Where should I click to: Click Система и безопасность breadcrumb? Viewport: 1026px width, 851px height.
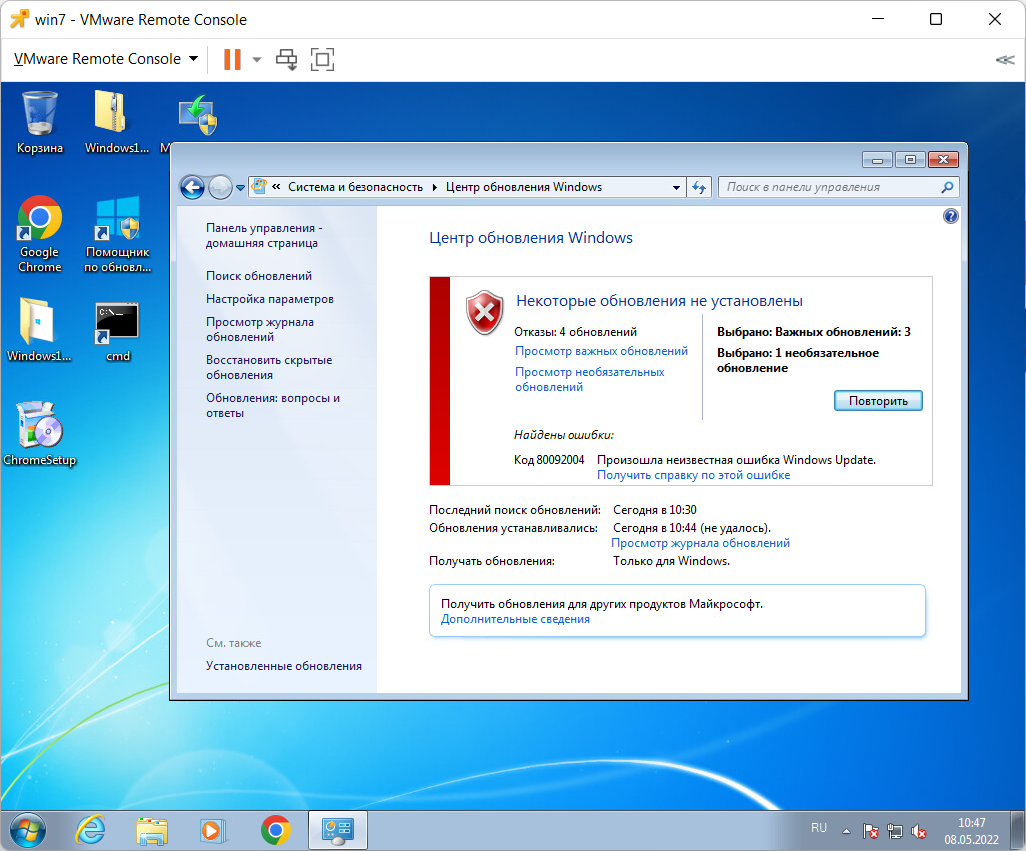pos(355,187)
